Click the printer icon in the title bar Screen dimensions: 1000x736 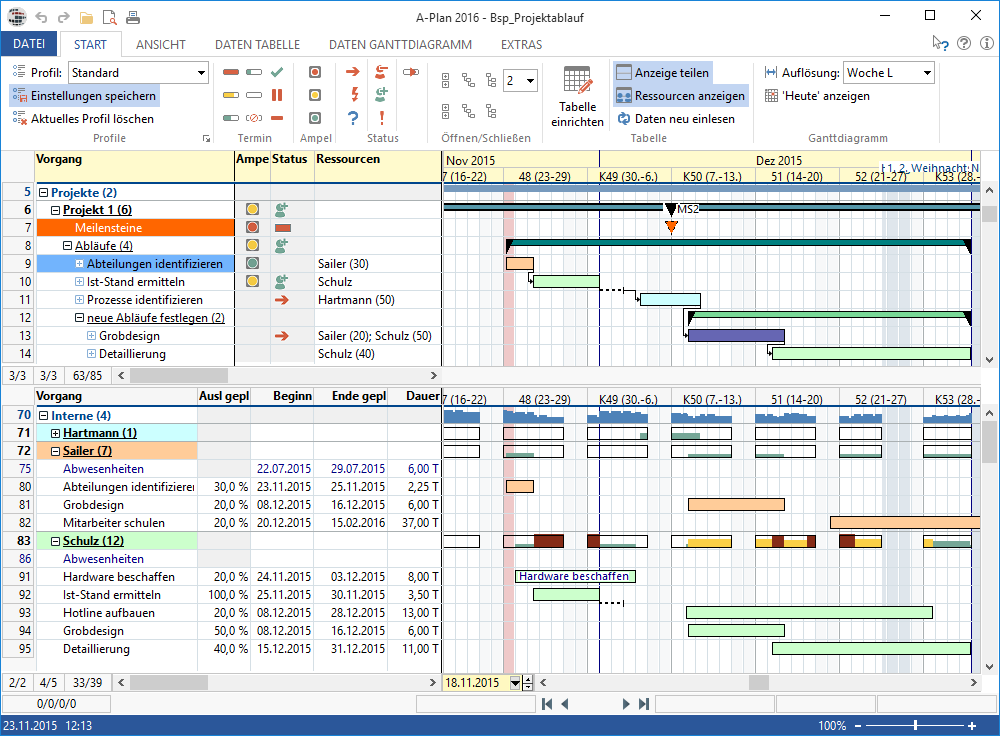[133, 17]
